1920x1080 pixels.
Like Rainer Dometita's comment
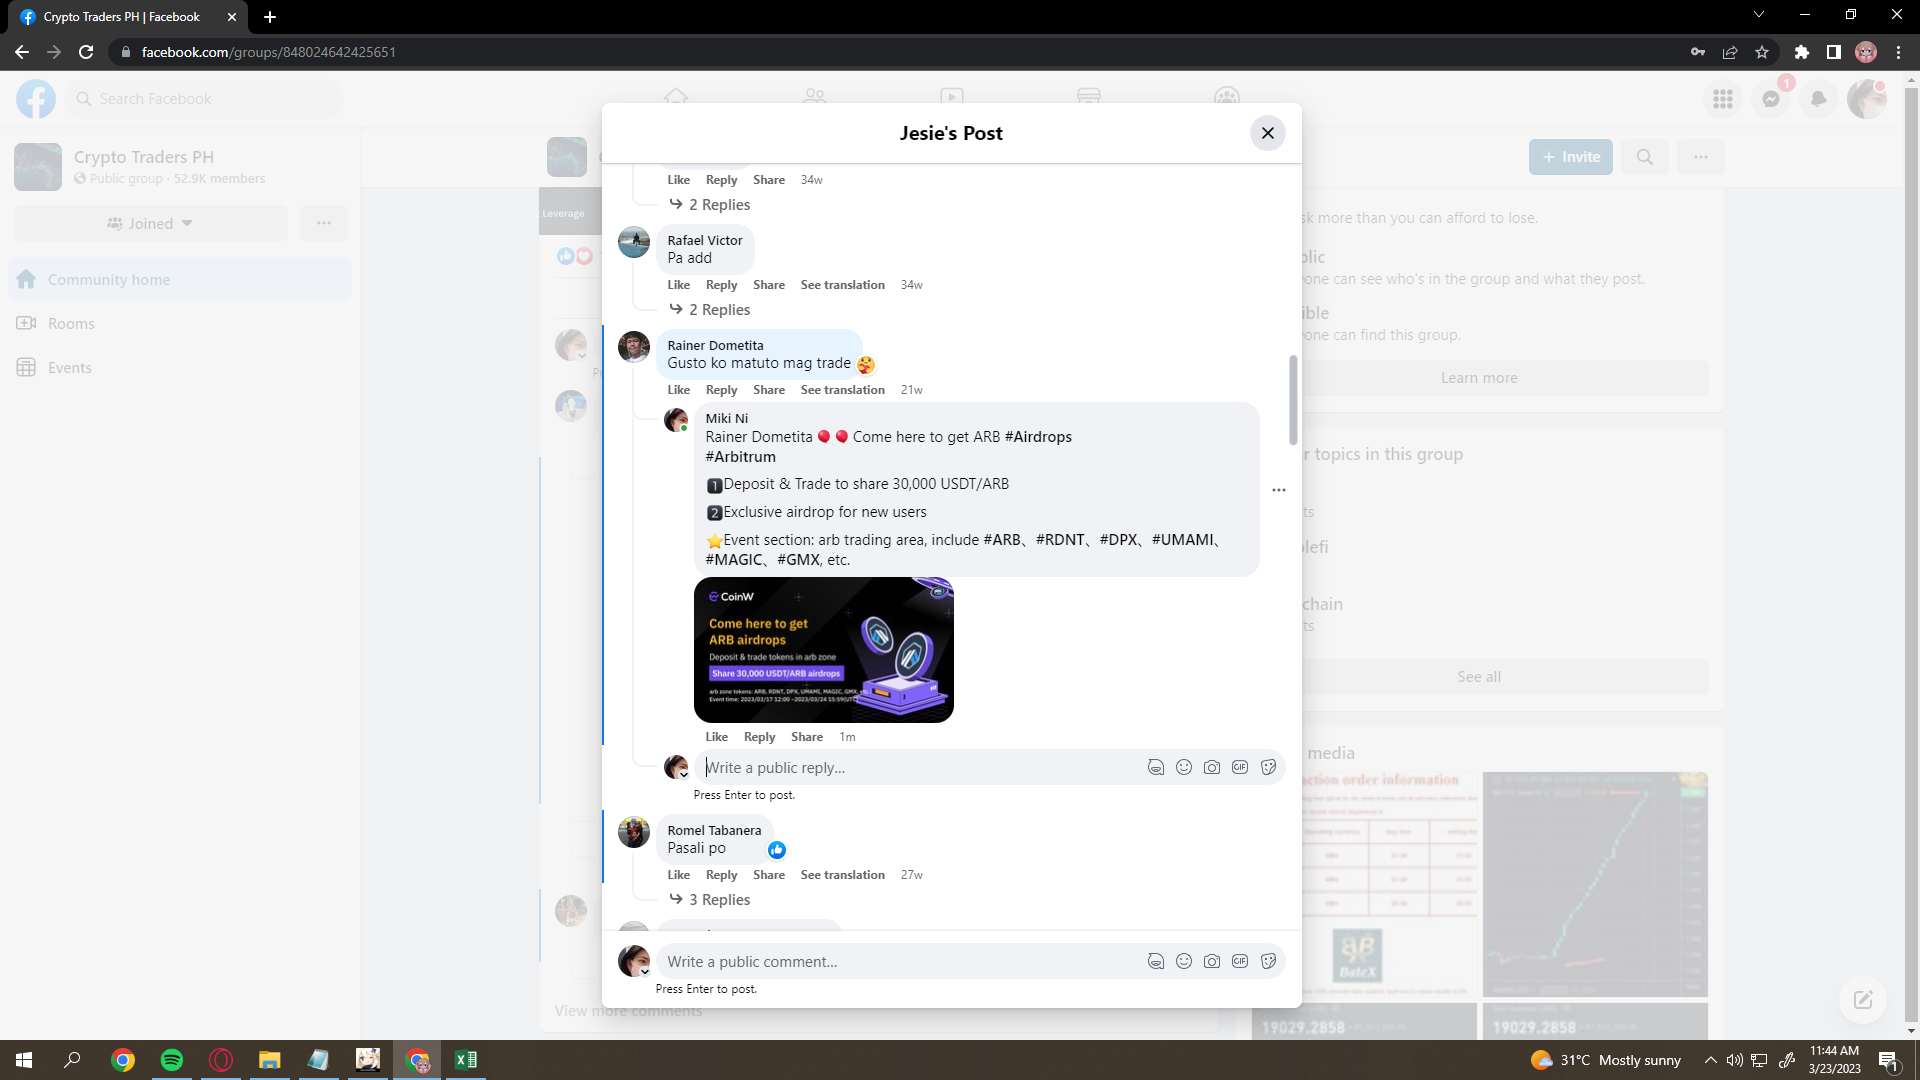pos(678,390)
